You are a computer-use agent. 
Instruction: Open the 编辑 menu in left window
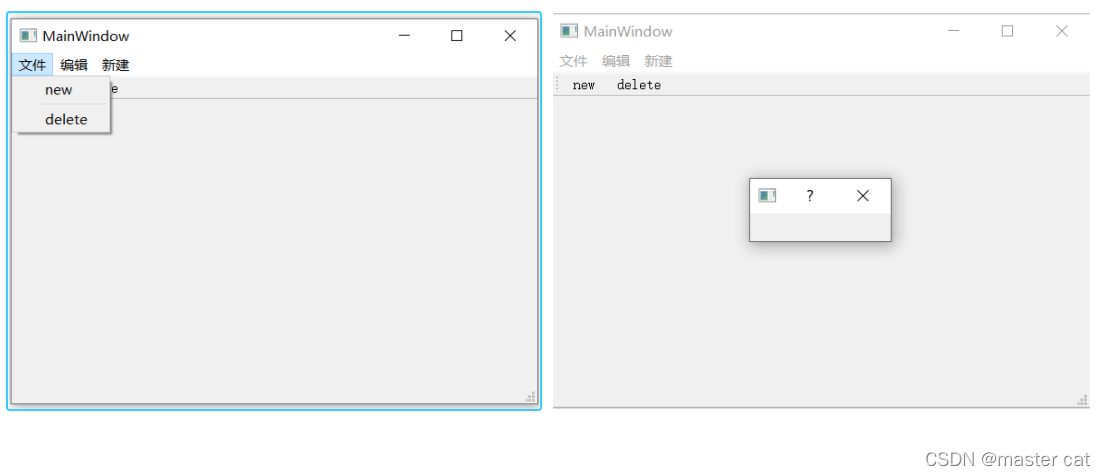74,66
